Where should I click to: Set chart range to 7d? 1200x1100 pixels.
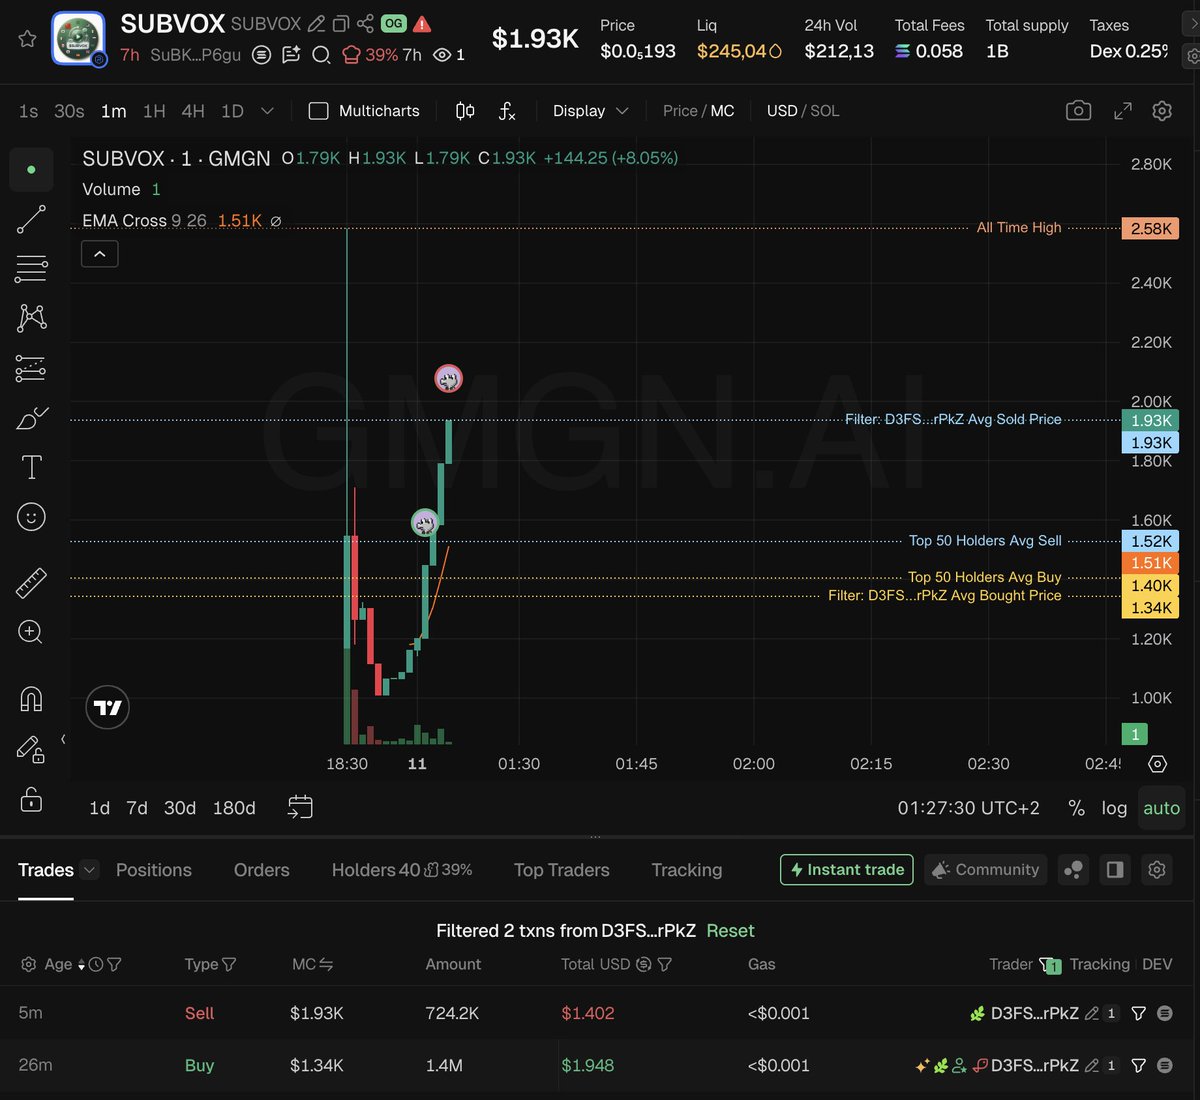[137, 808]
